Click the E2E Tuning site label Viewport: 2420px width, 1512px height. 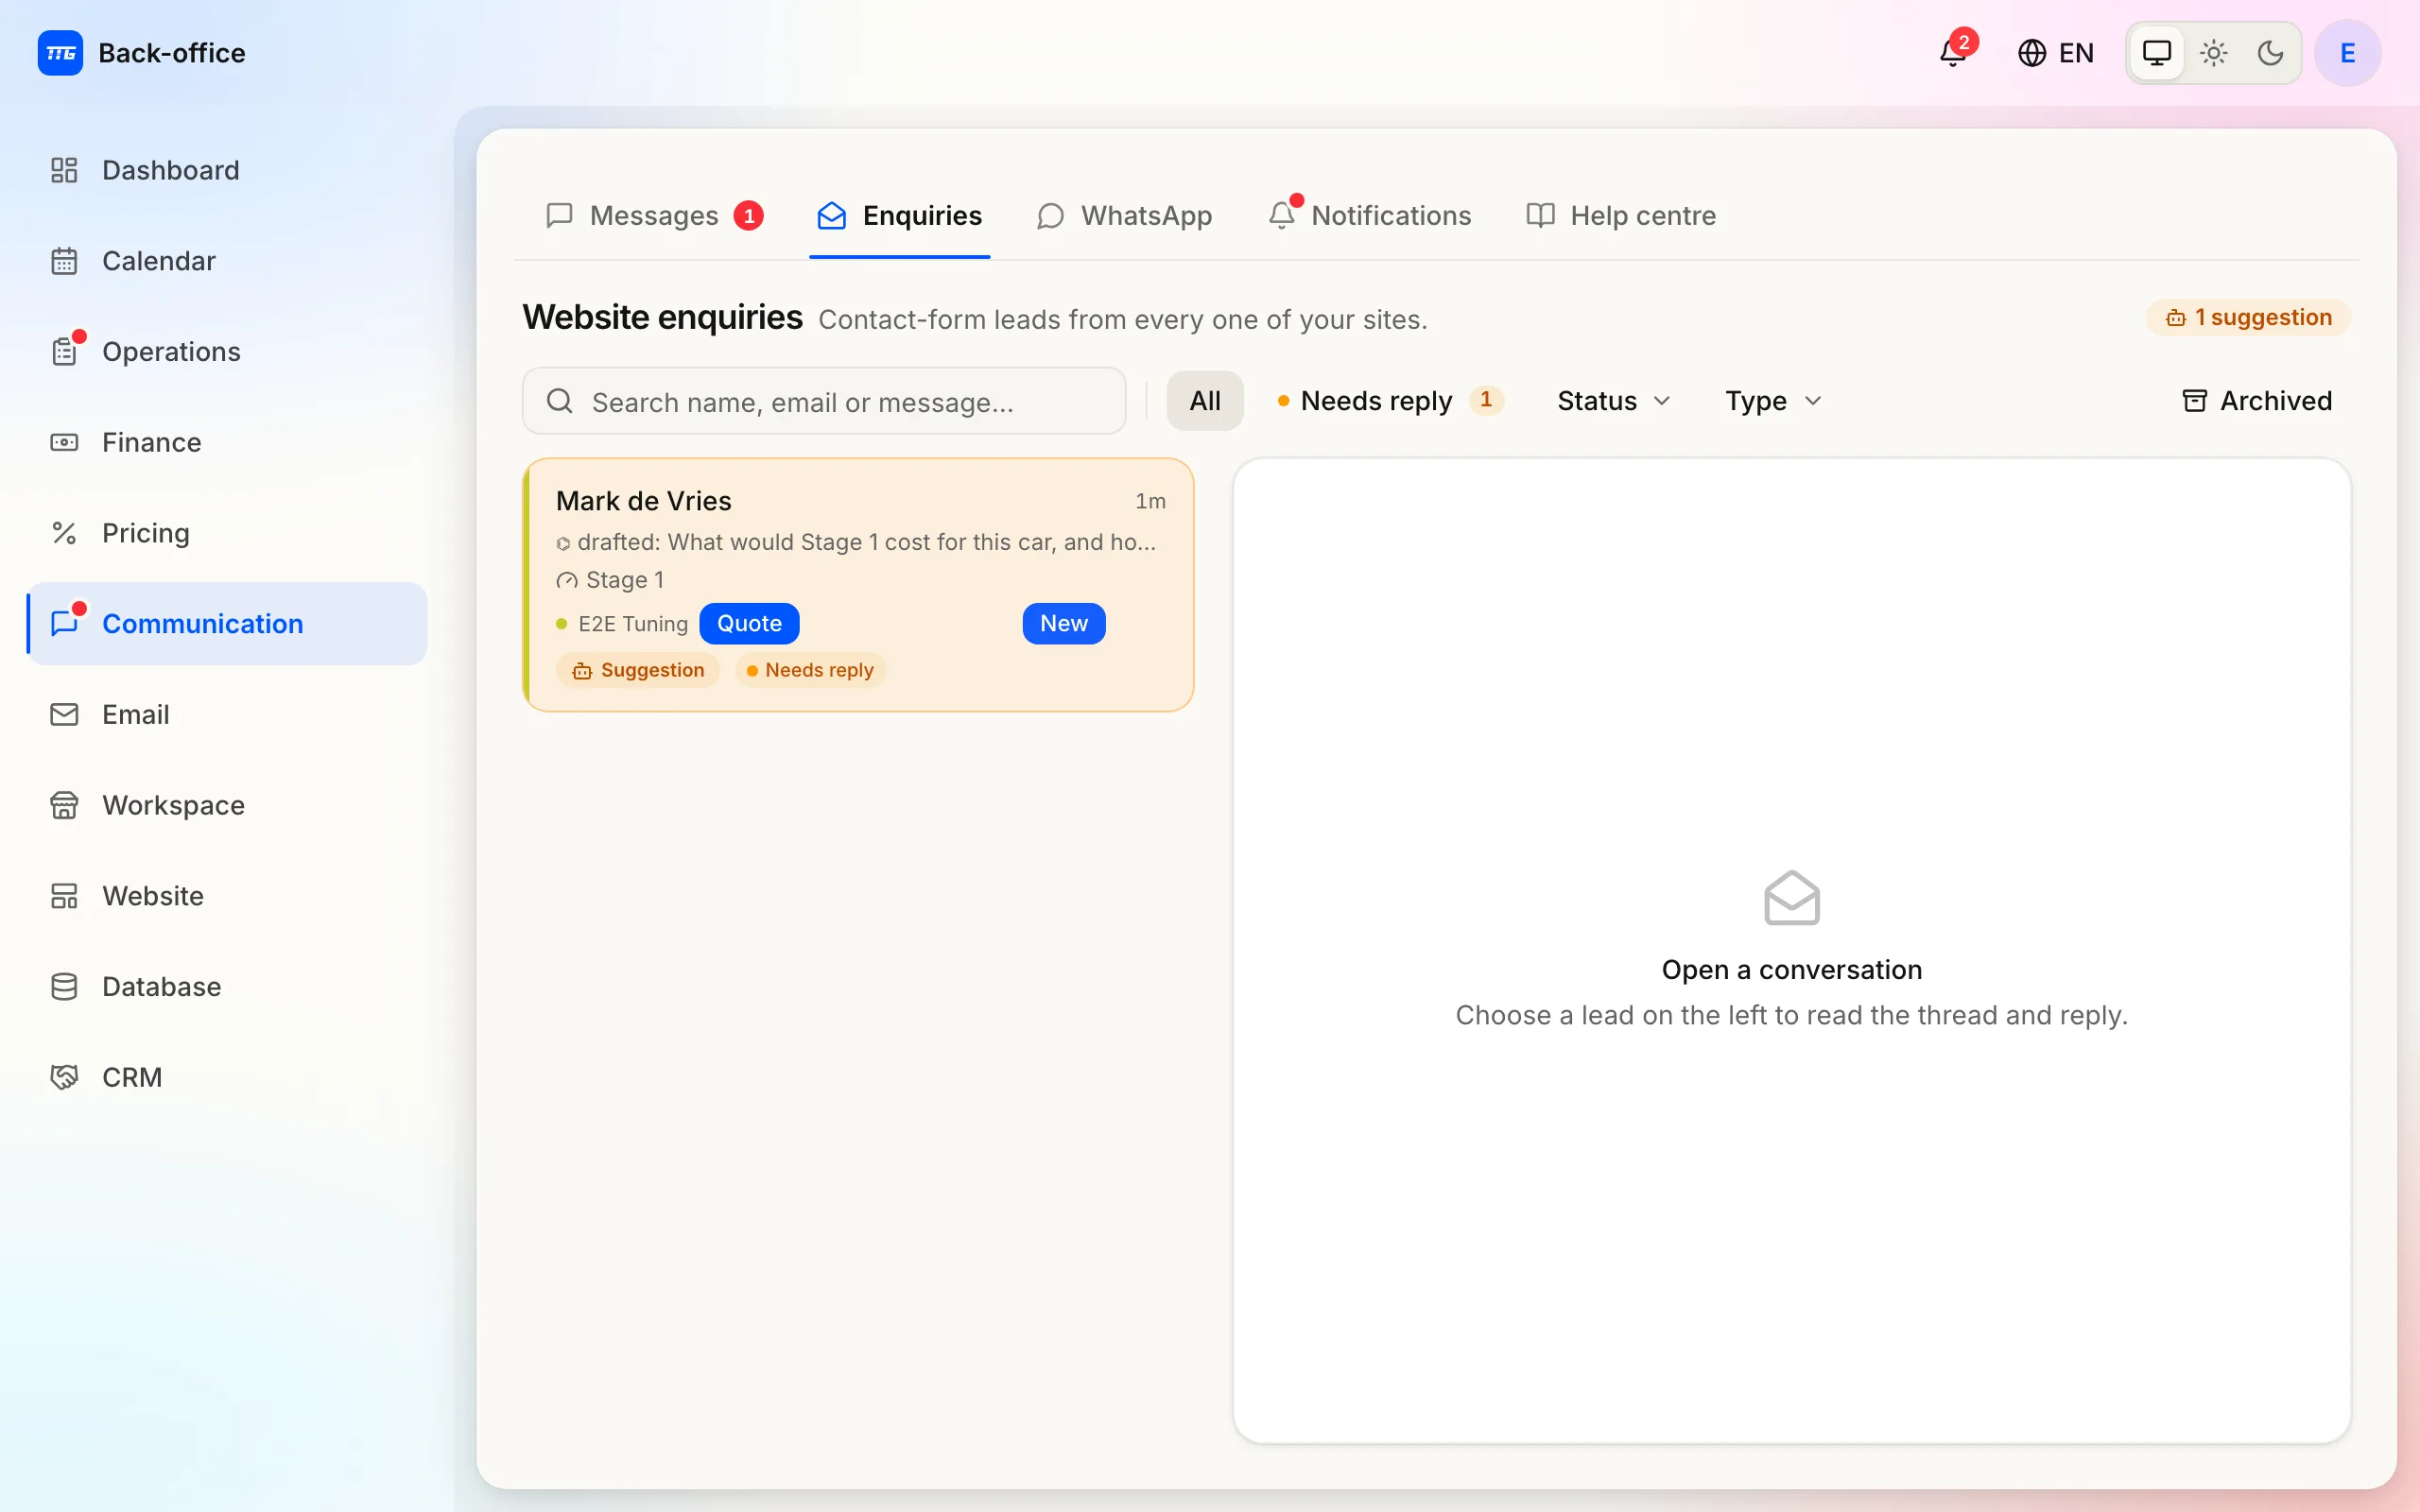click(633, 624)
